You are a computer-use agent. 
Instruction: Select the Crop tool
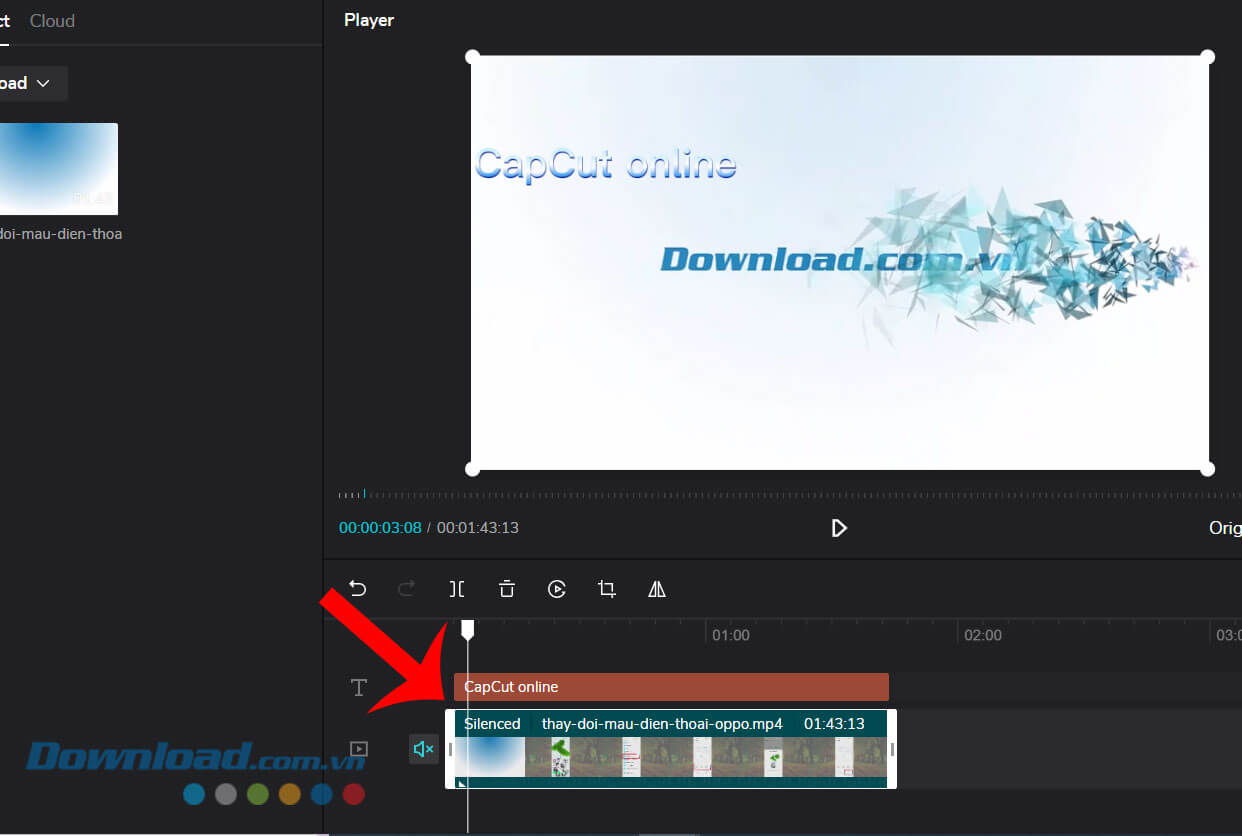click(x=607, y=589)
